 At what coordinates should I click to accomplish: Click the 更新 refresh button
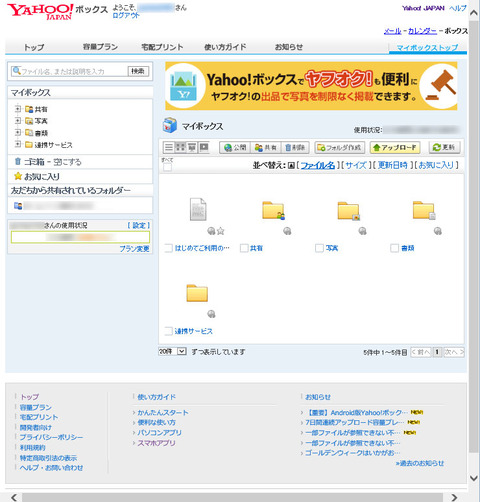pos(444,147)
